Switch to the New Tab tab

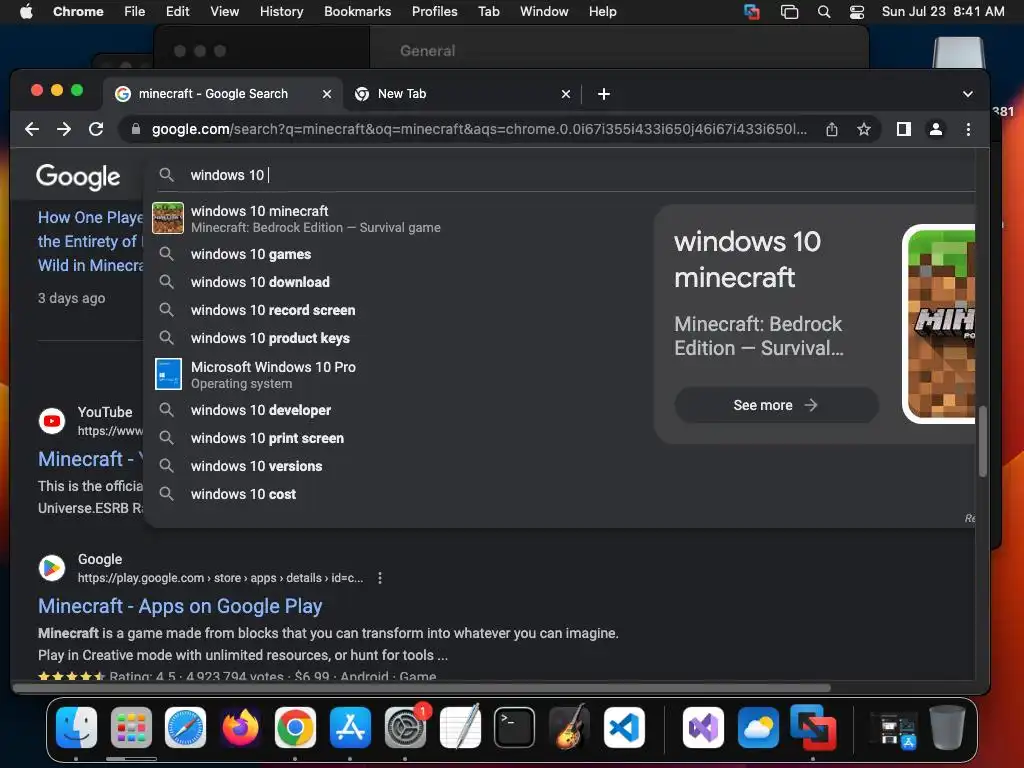point(462,94)
